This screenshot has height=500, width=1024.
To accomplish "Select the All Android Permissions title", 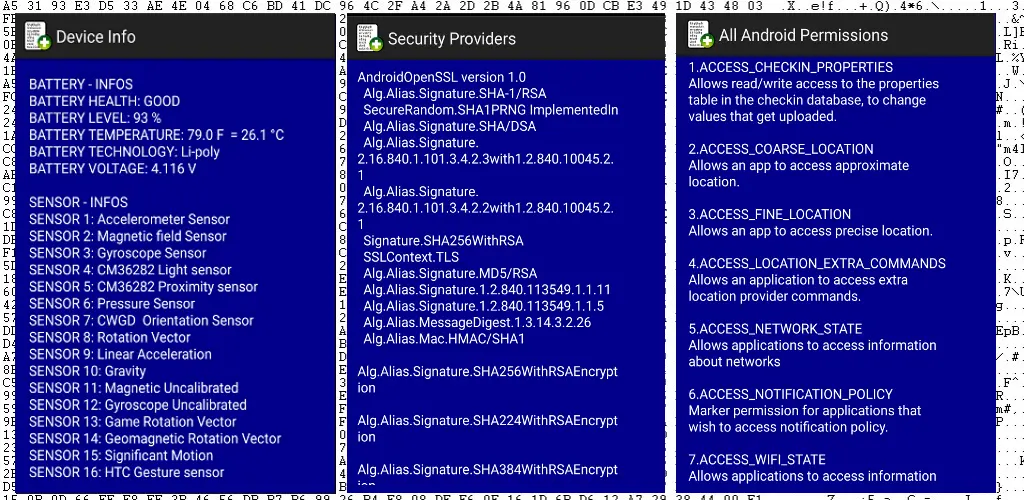I will point(803,35).
